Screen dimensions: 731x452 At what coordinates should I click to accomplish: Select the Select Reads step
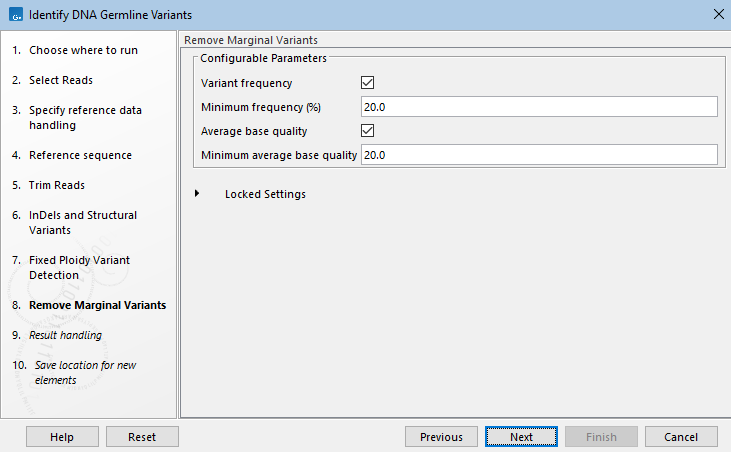point(61,80)
